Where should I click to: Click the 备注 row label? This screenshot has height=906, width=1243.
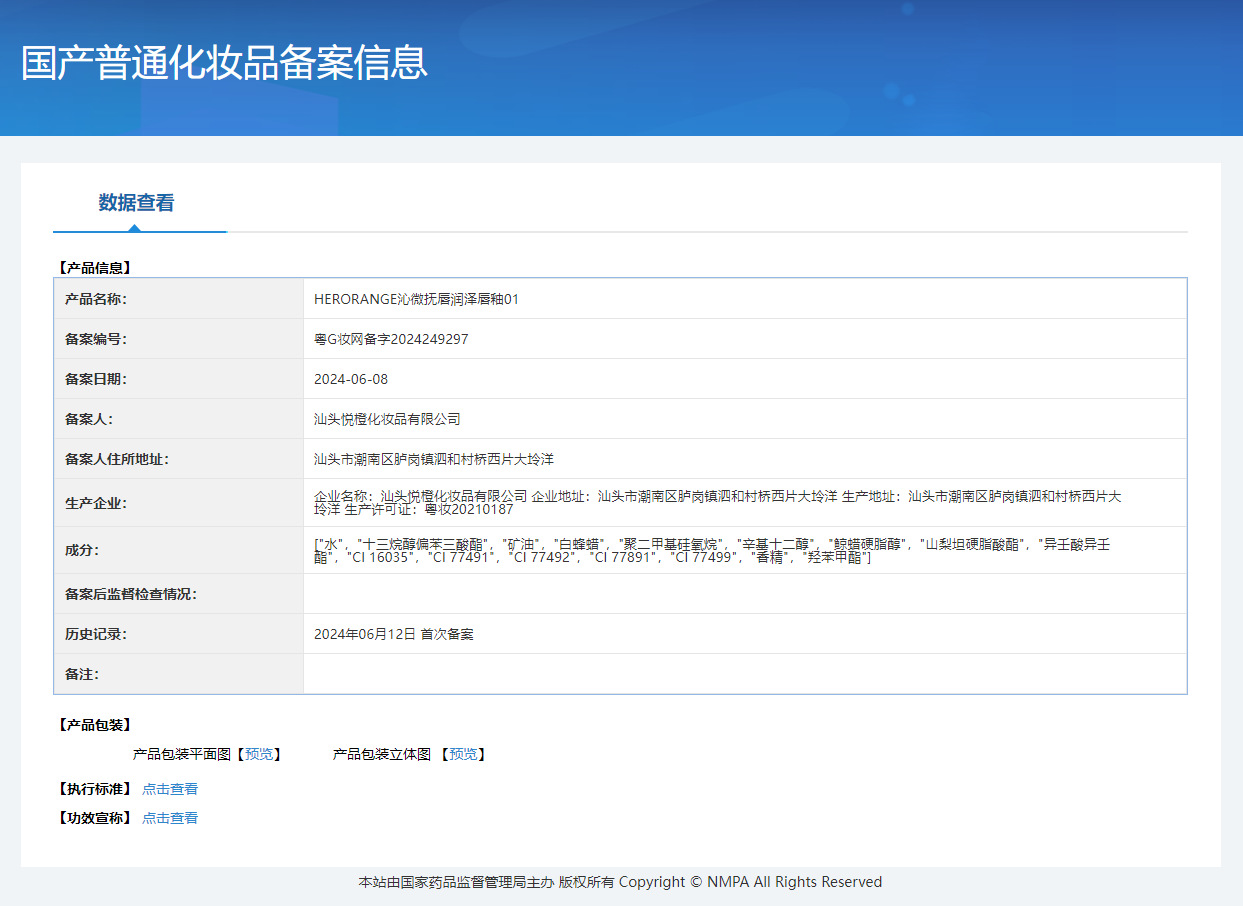click(x=82, y=674)
